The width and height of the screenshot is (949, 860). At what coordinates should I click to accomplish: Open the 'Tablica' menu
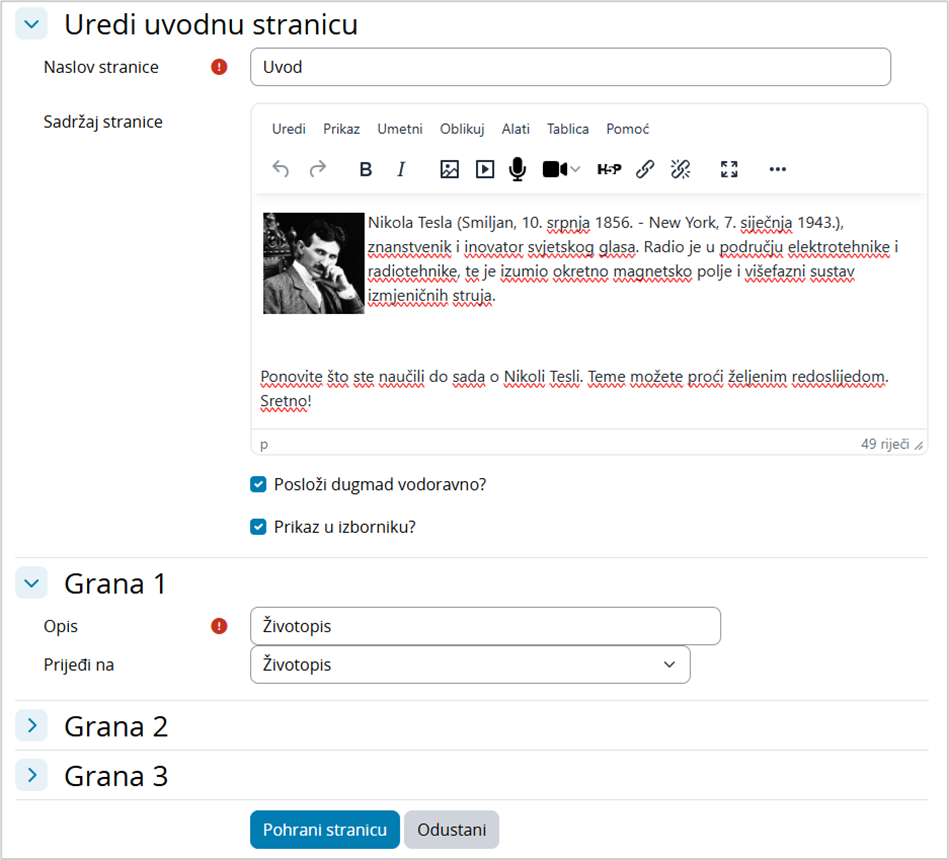pyautogui.click(x=567, y=129)
